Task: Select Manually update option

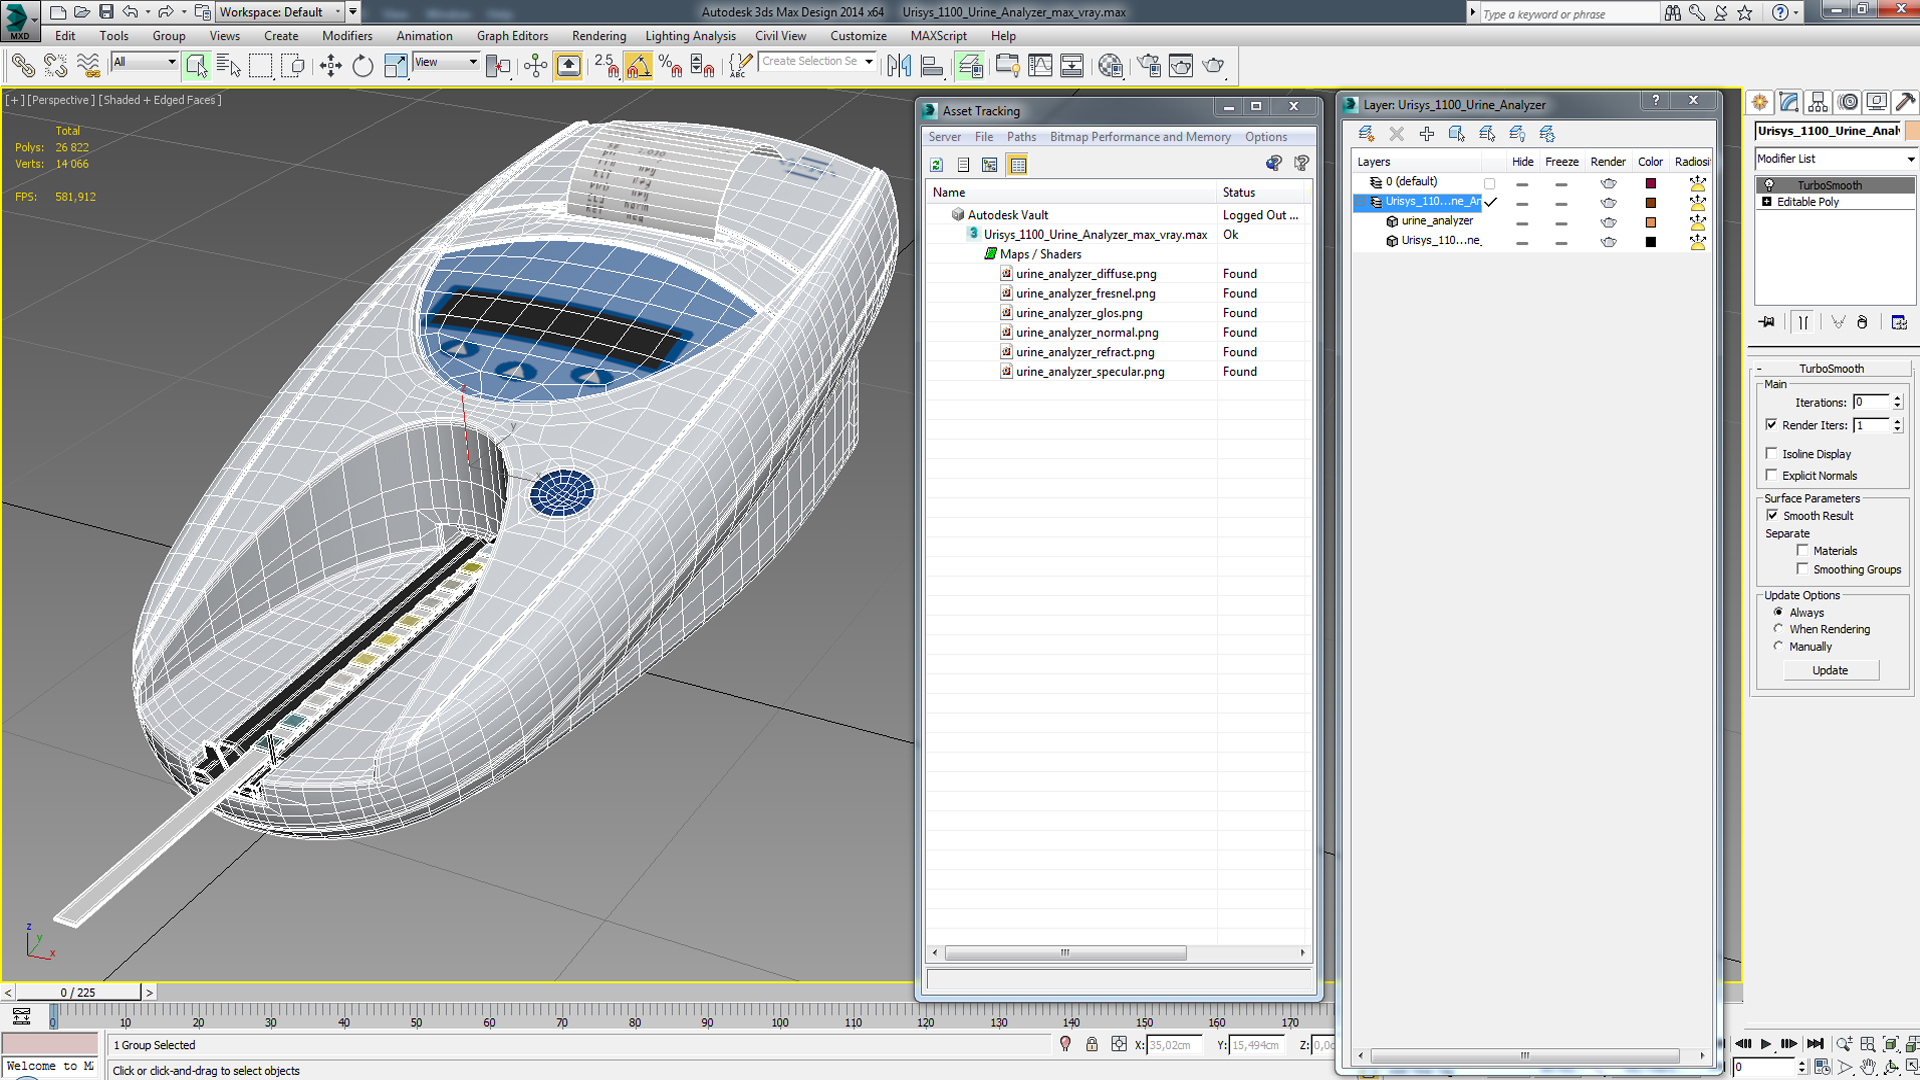Action: click(x=1778, y=646)
